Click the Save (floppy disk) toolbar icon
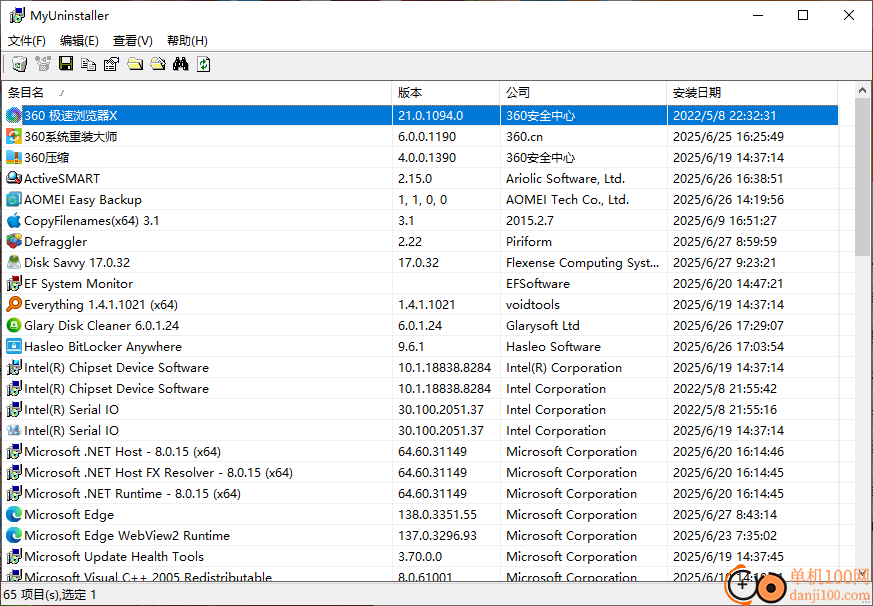 coord(66,64)
